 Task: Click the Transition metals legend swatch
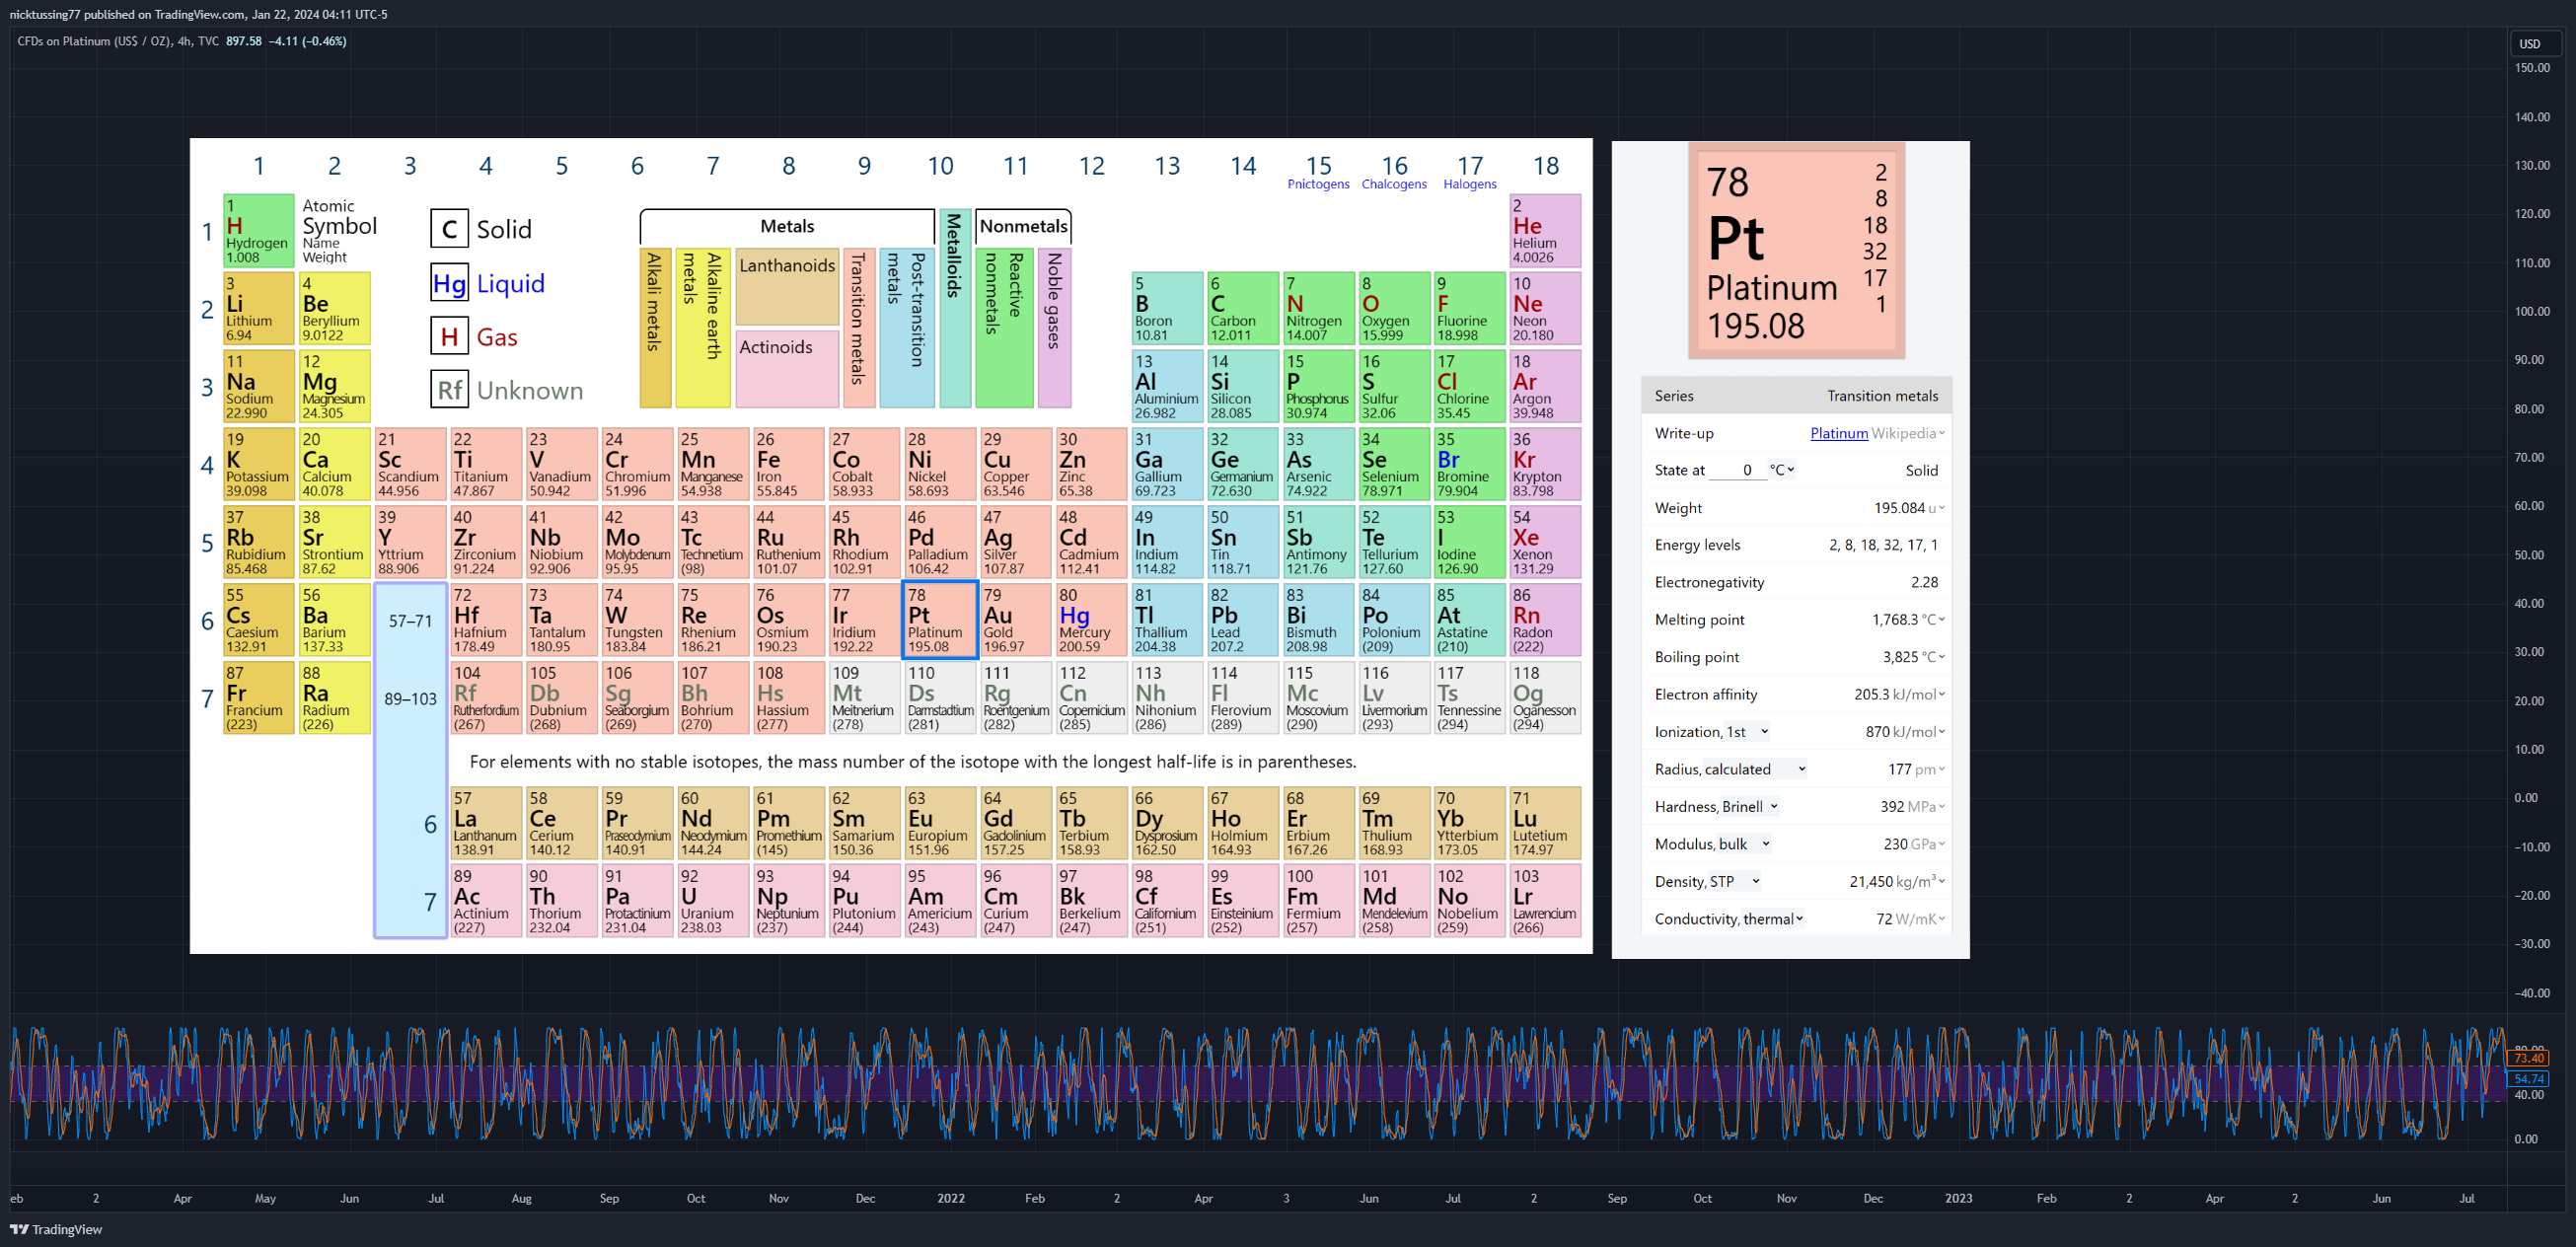point(858,328)
